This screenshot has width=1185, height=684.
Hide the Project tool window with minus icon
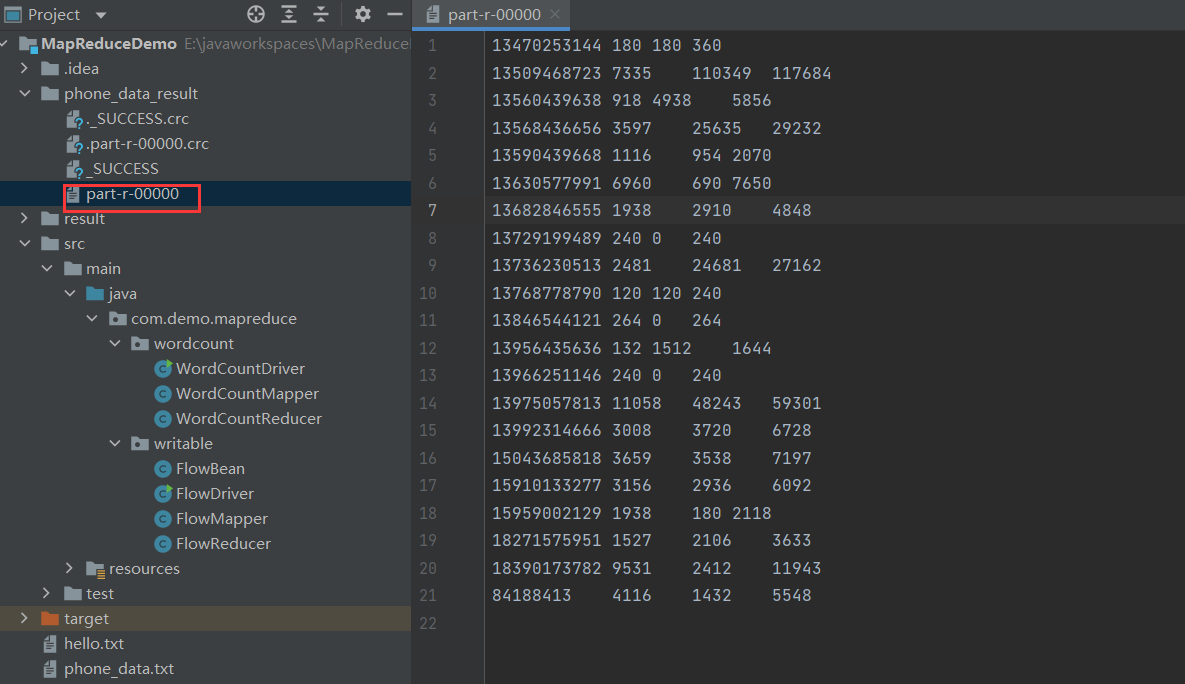(x=394, y=14)
